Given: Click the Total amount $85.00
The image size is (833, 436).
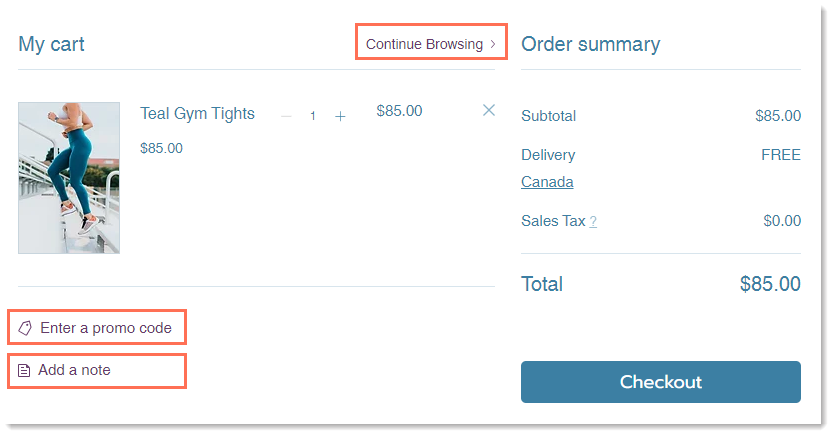Looking at the screenshot, I should (770, 284).
